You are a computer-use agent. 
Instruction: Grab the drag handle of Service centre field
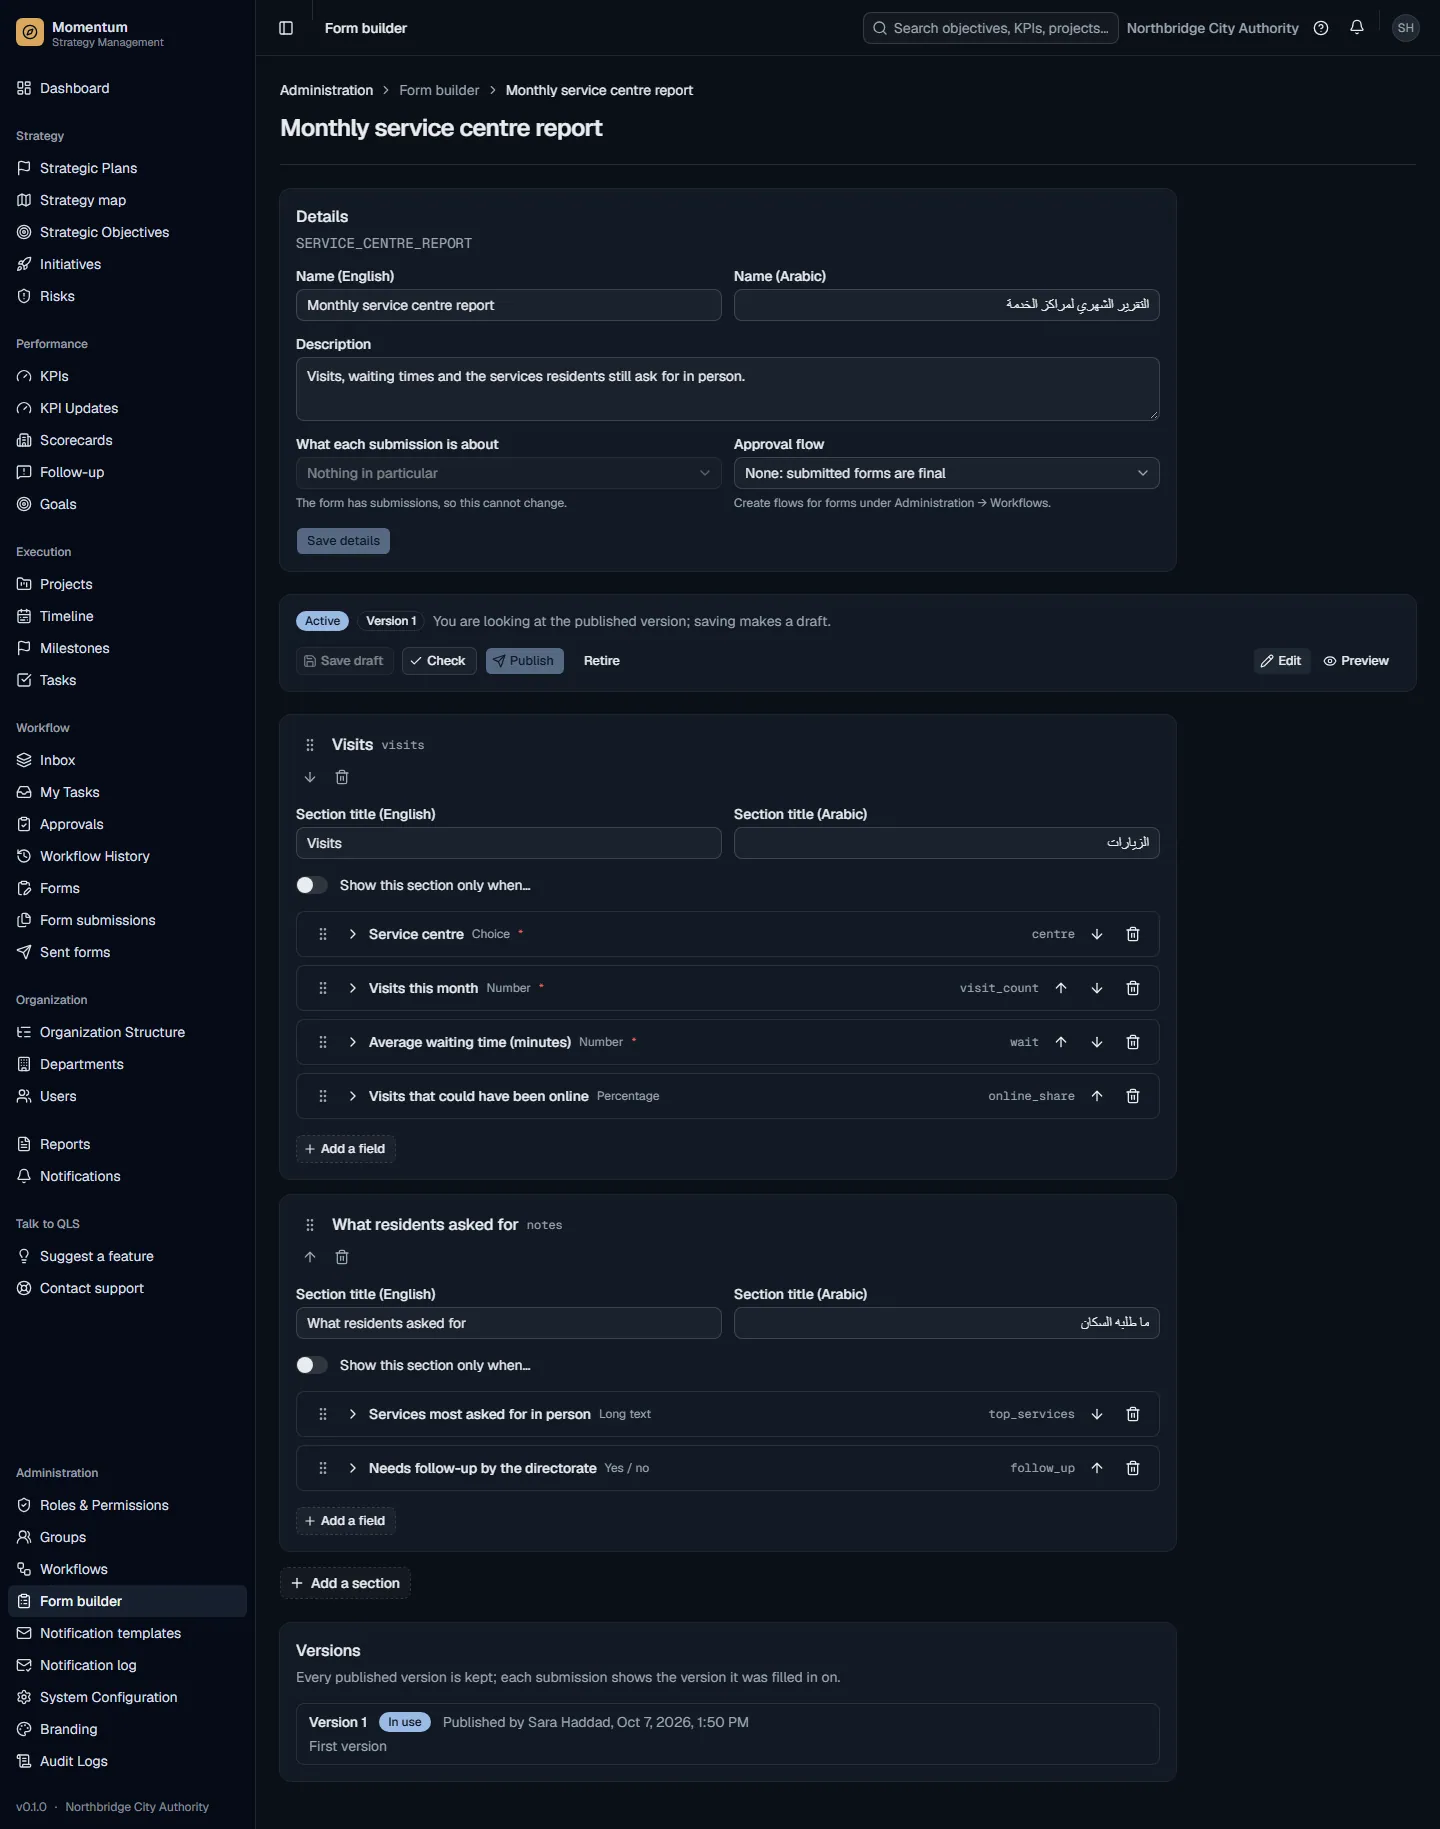[x=323, y=934]
